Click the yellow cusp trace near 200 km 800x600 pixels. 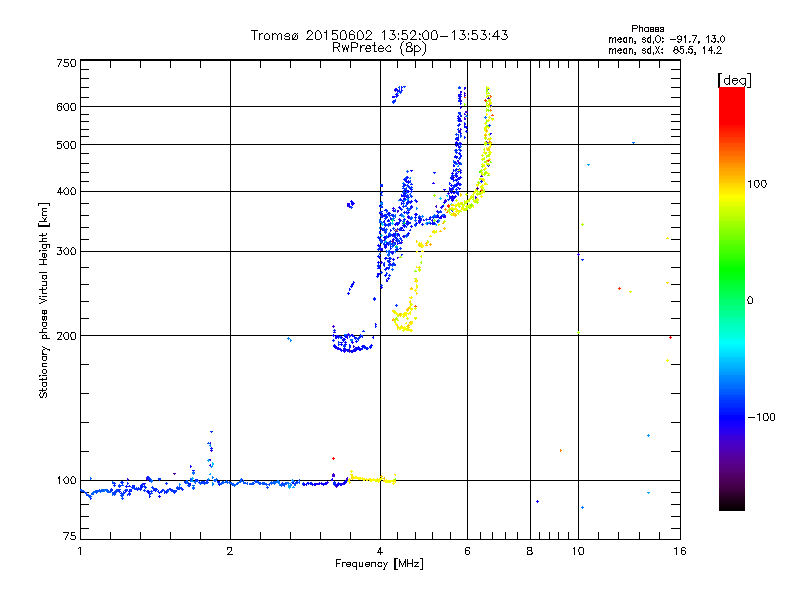(404, 321)
